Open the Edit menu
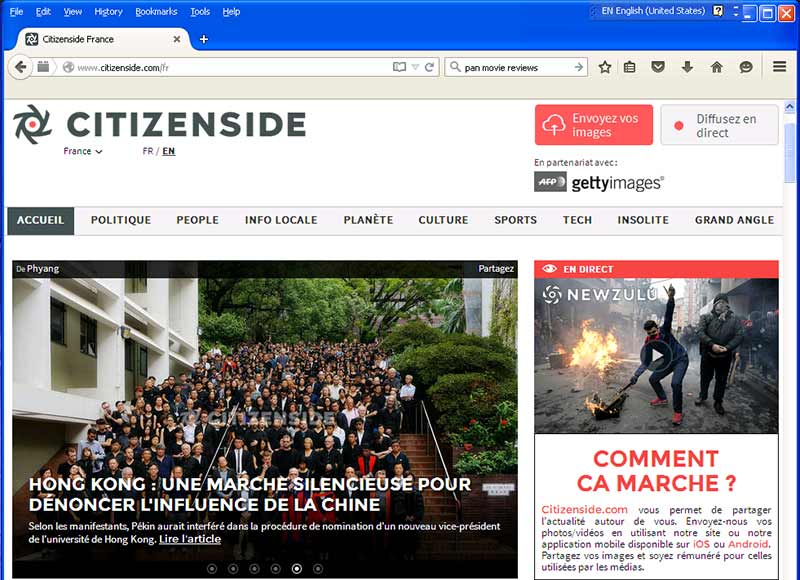The image size is (800, 580). point(43,11)
